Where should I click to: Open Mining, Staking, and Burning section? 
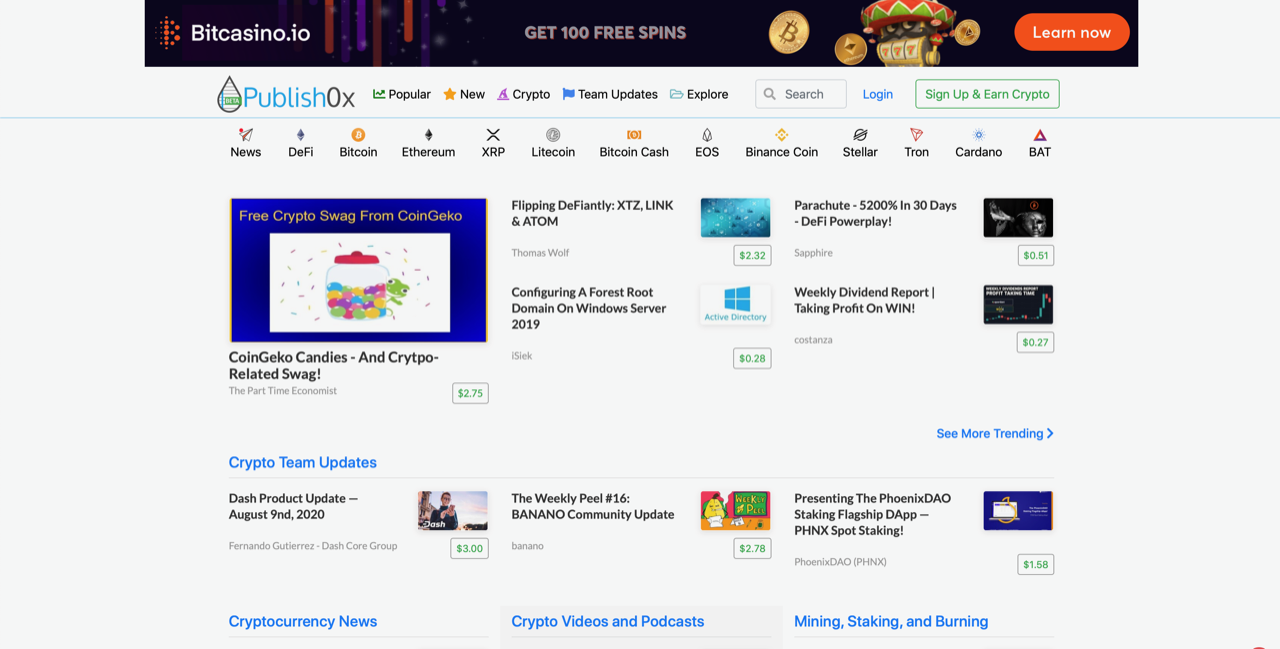[891, 621]
